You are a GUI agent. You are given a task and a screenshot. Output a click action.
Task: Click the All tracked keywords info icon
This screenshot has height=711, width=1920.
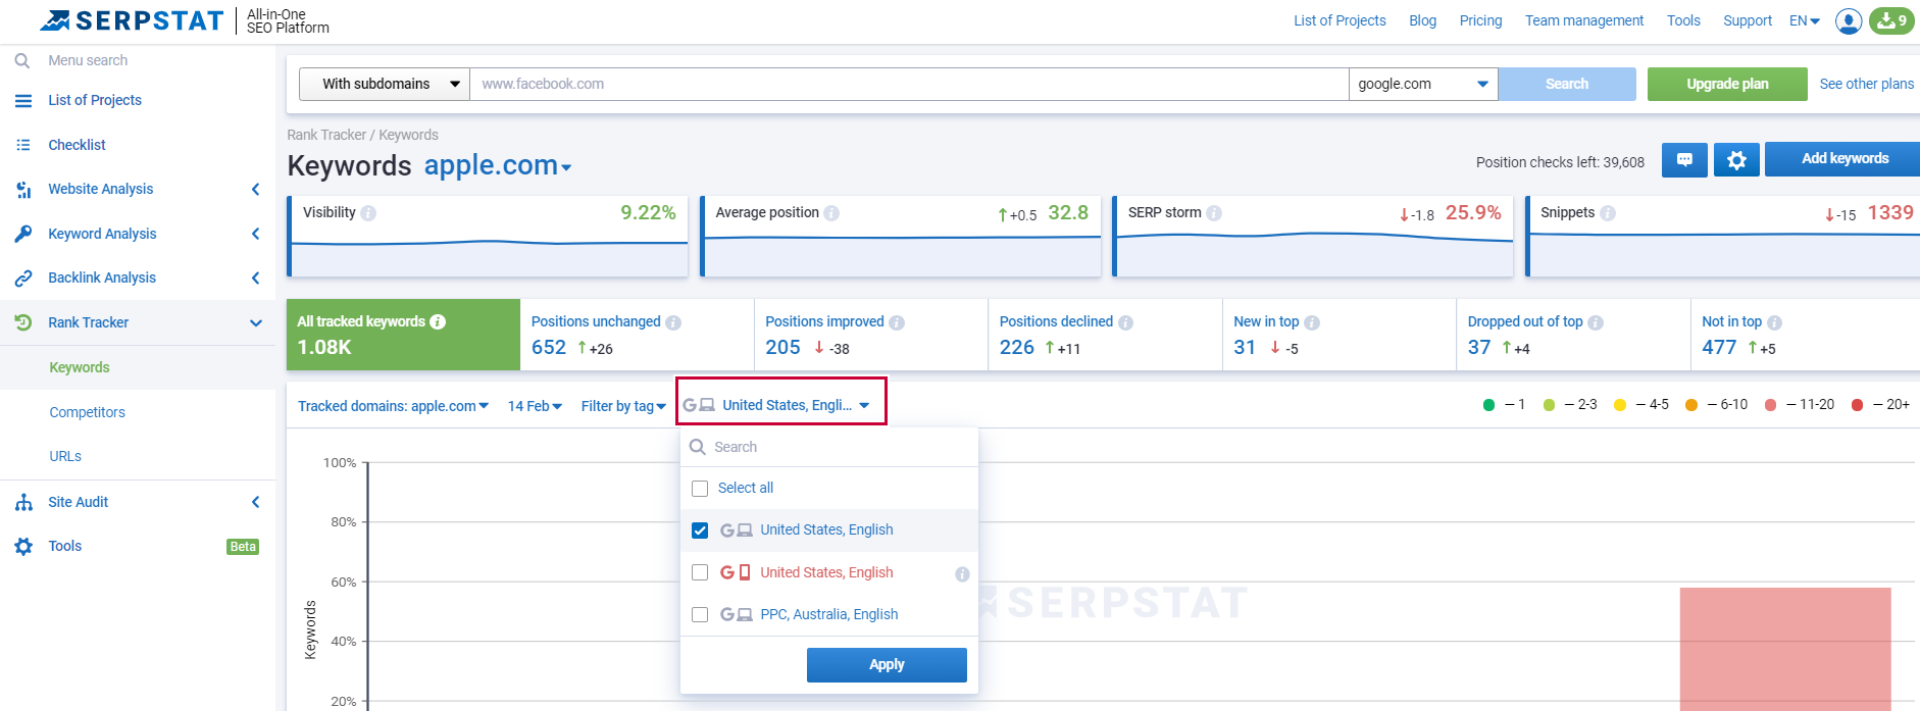point(437,321)
